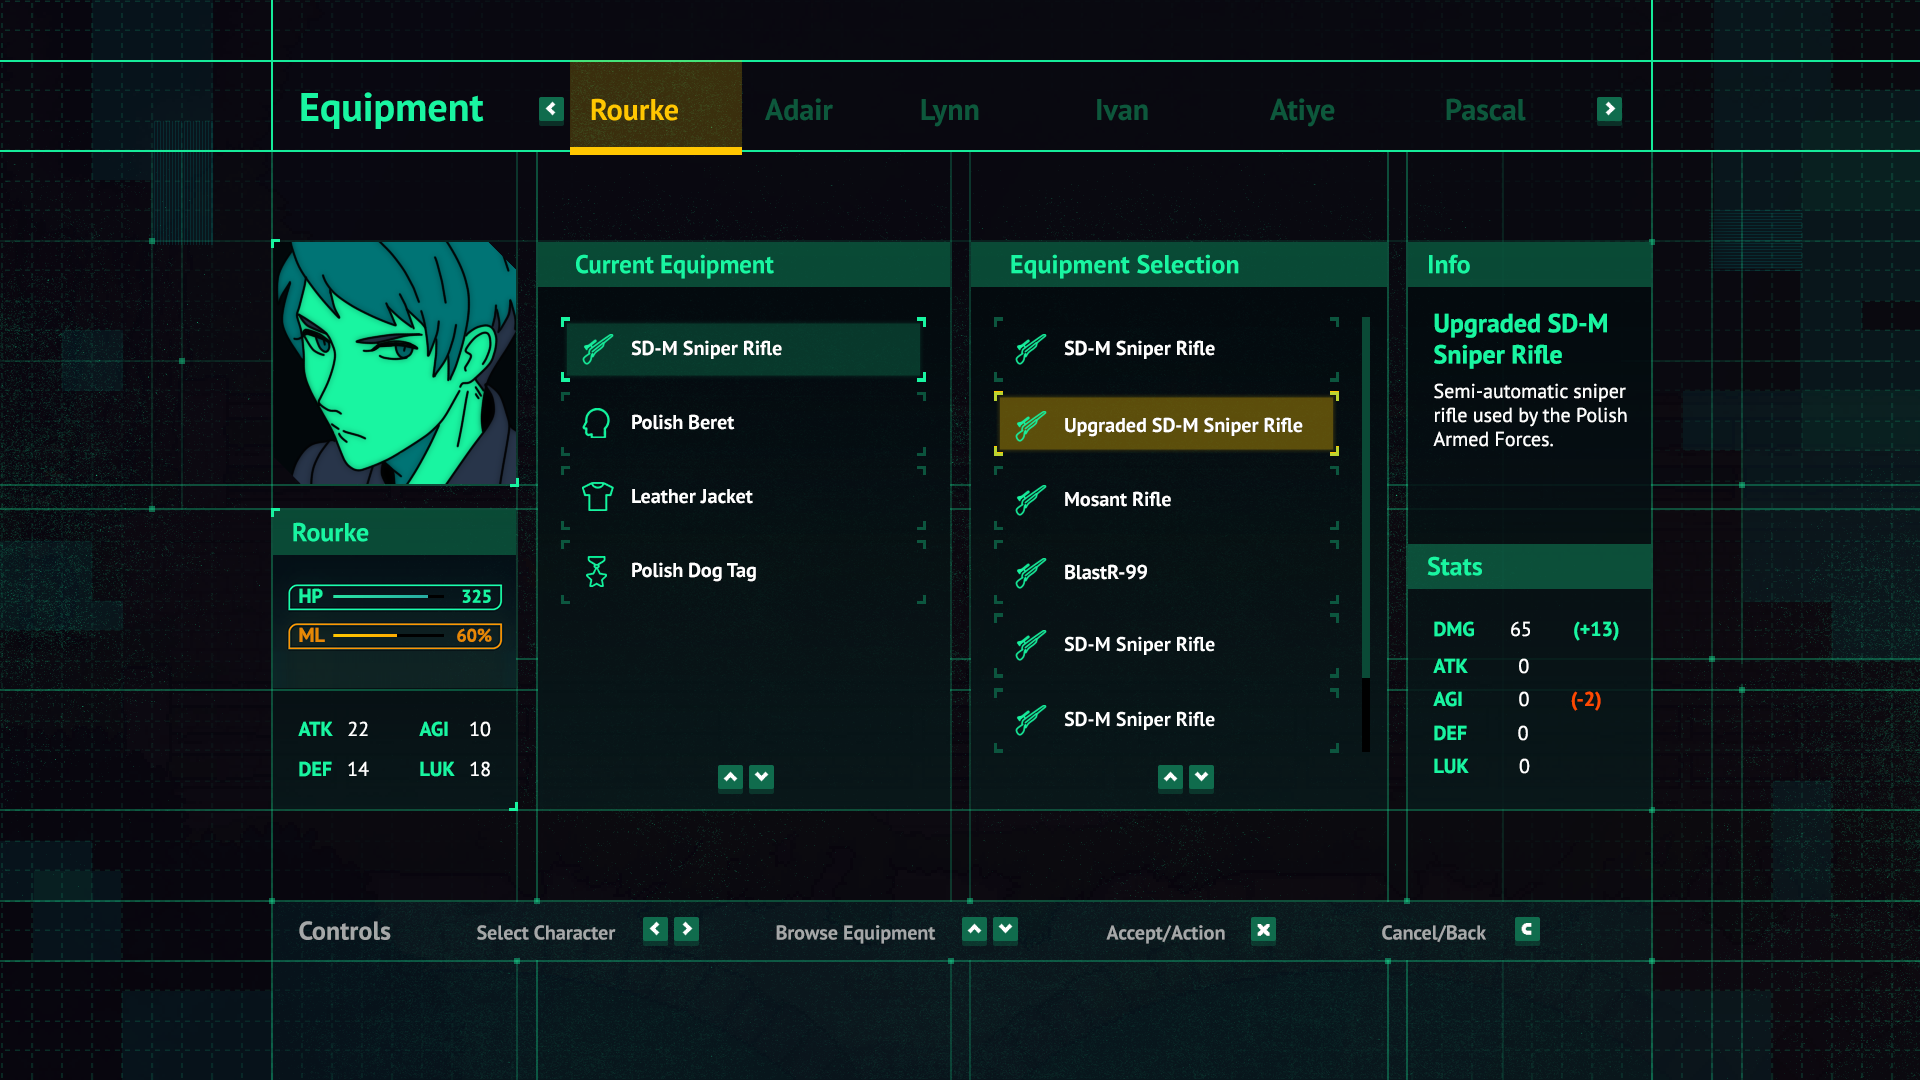Go to previous character with left arrow
Viewport: 1920px width, 1080px height.
click(551, 109)
